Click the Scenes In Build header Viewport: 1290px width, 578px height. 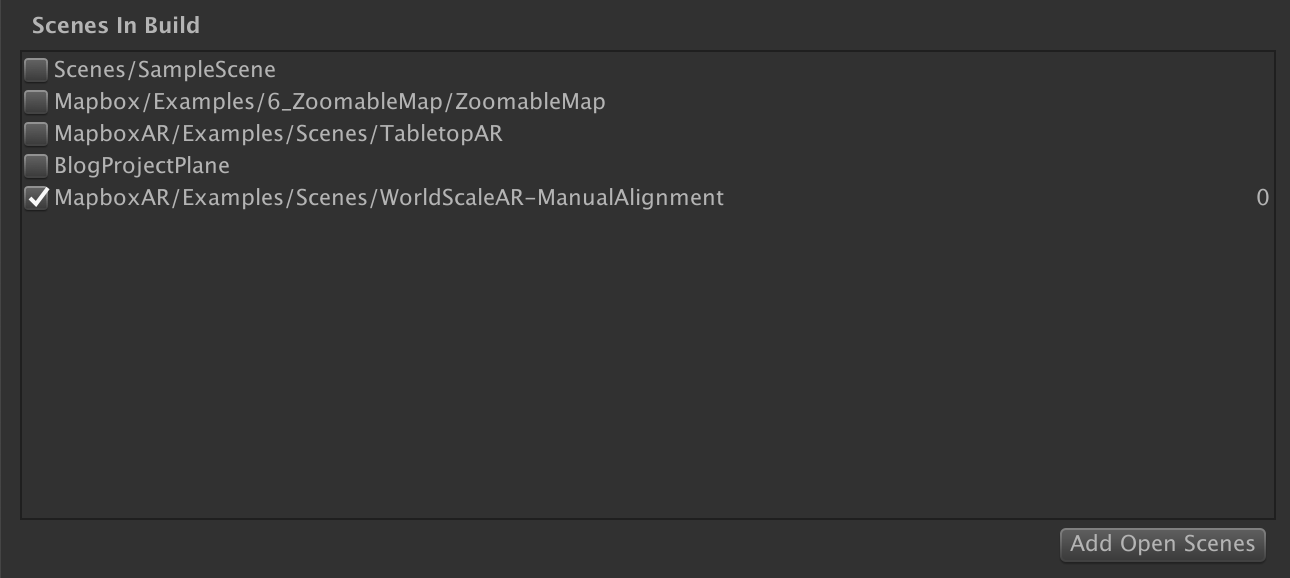pos(117,25)
